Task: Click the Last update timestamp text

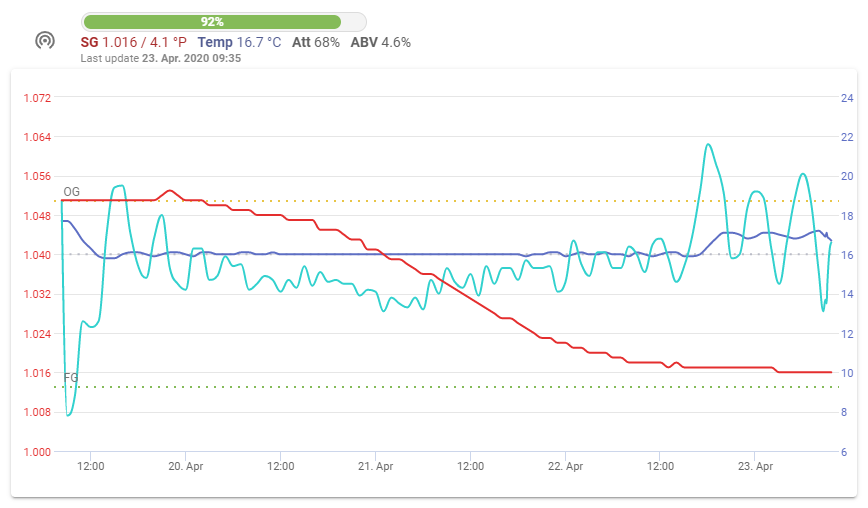Action: [160, 58]
